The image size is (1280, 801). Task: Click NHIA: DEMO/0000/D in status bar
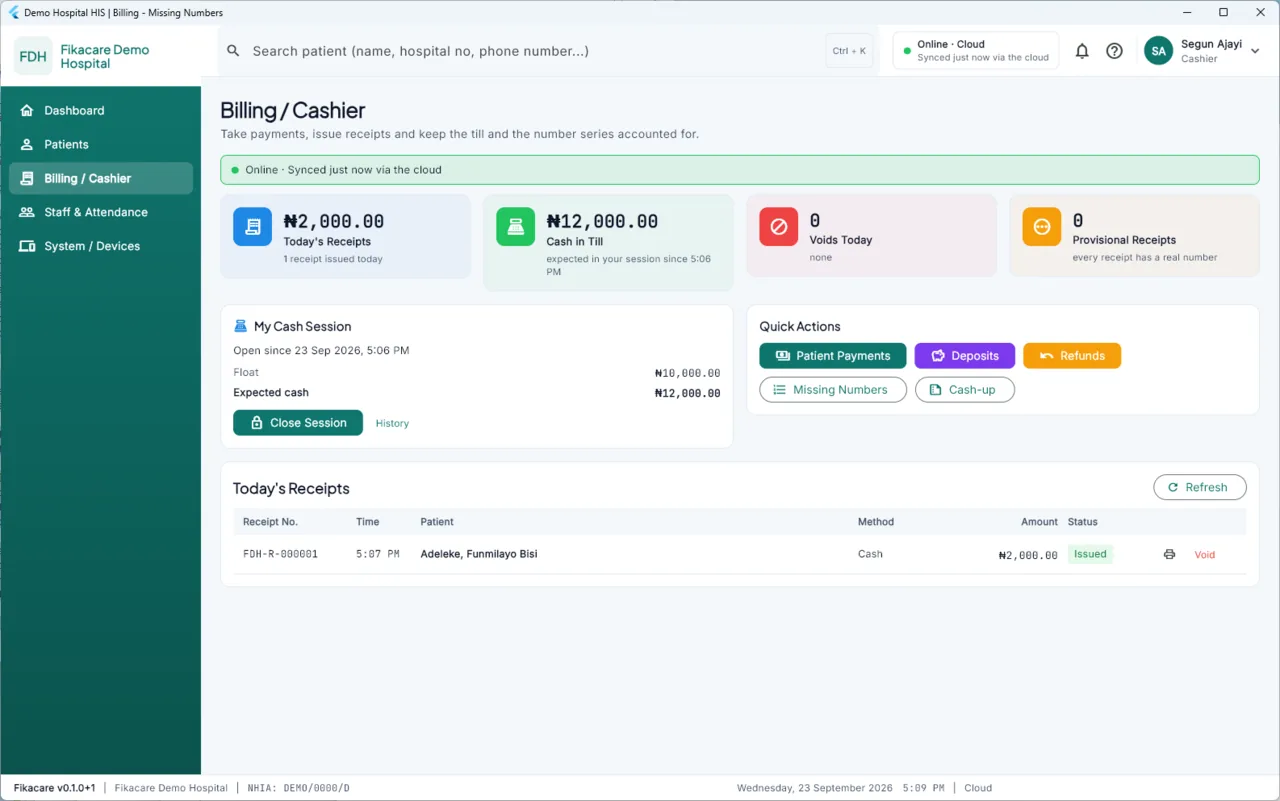299,788
